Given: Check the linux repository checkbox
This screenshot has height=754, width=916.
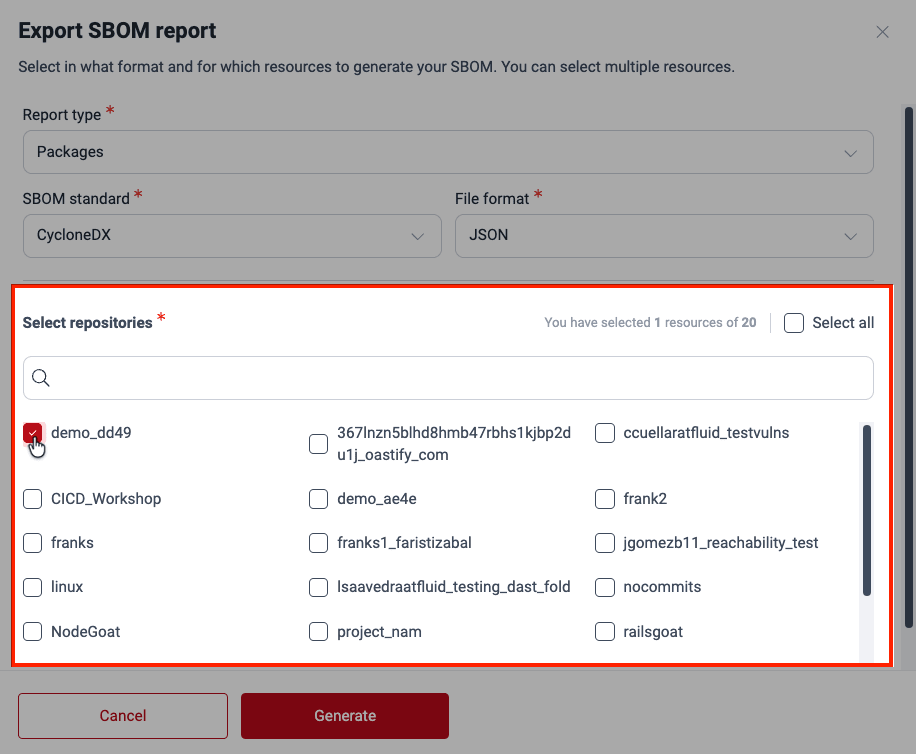Looking at the screenshot, I should pyautogui.click(x=32, y=587).
